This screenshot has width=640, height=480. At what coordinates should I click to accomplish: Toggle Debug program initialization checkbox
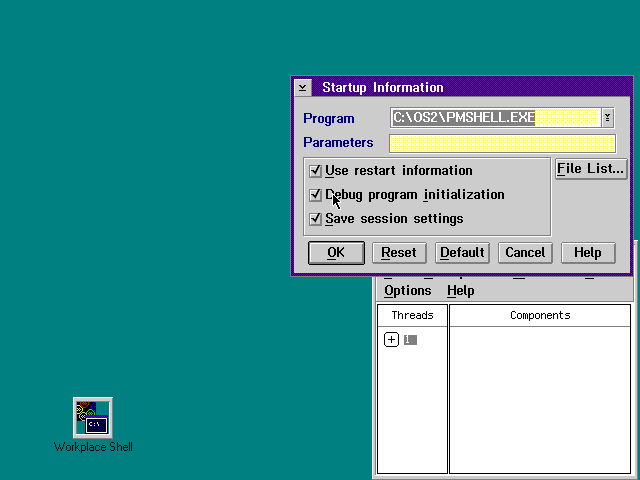(315, 195)
